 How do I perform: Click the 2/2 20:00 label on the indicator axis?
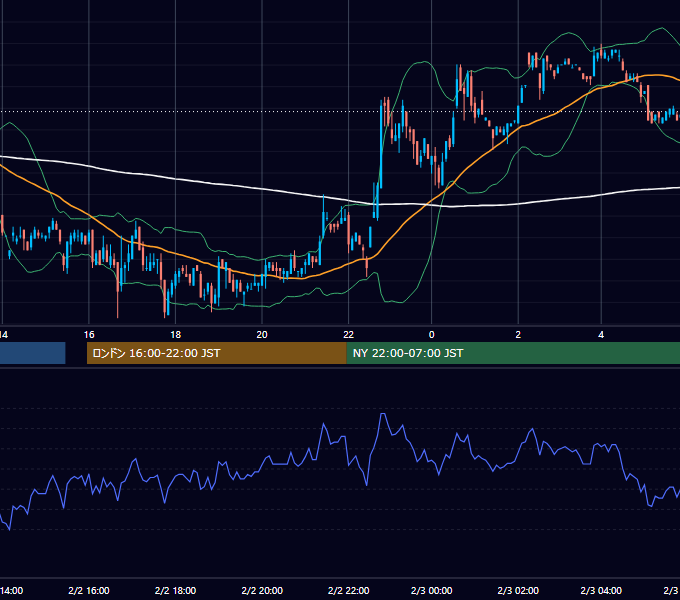pyautogui.click(x=262, y=590)
